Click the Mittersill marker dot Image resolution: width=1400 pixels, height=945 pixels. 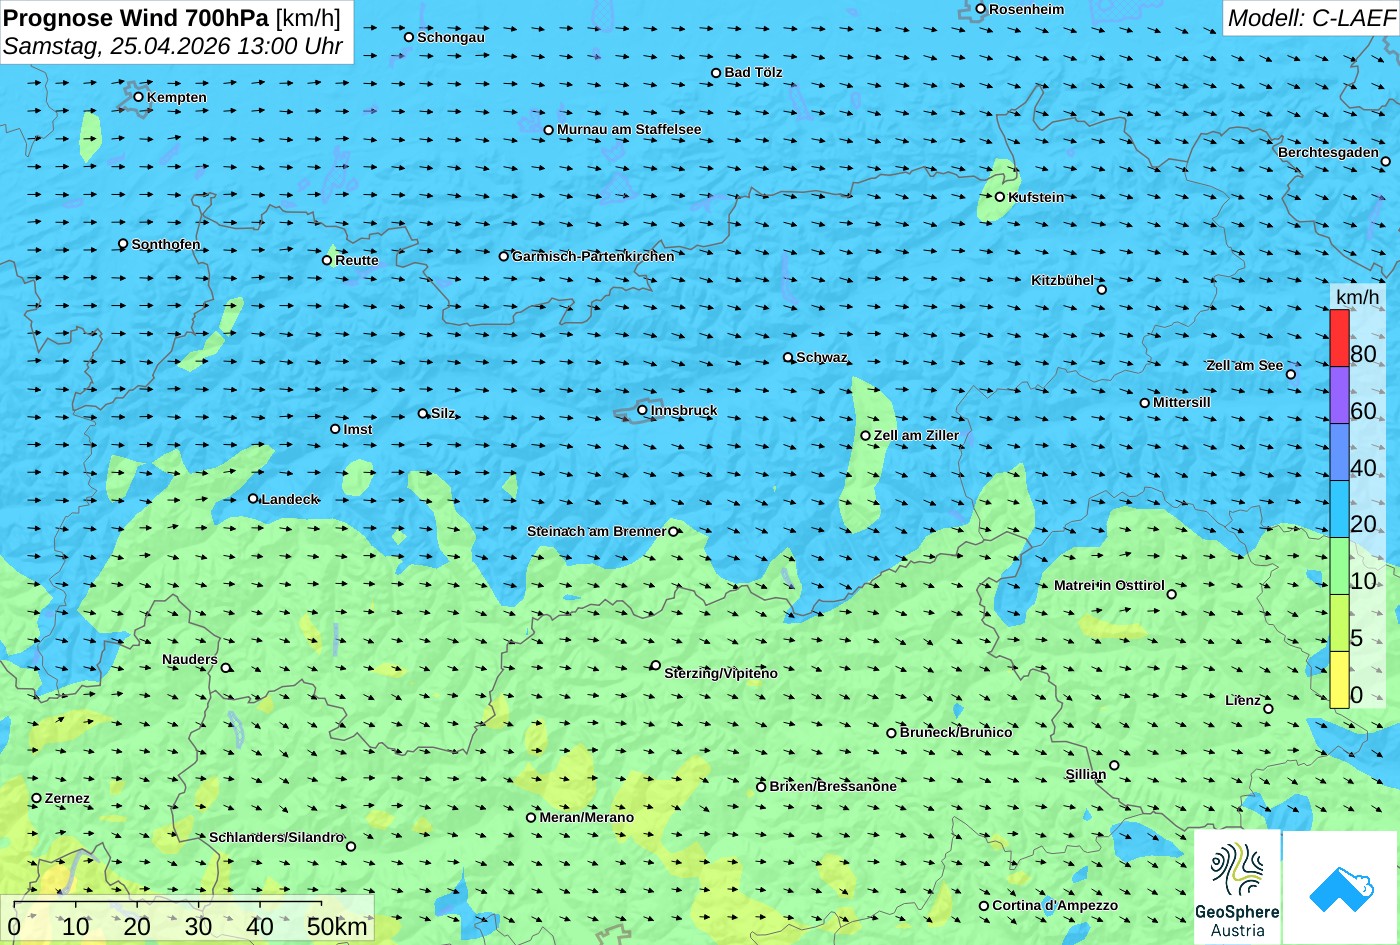click(1144, 403)
